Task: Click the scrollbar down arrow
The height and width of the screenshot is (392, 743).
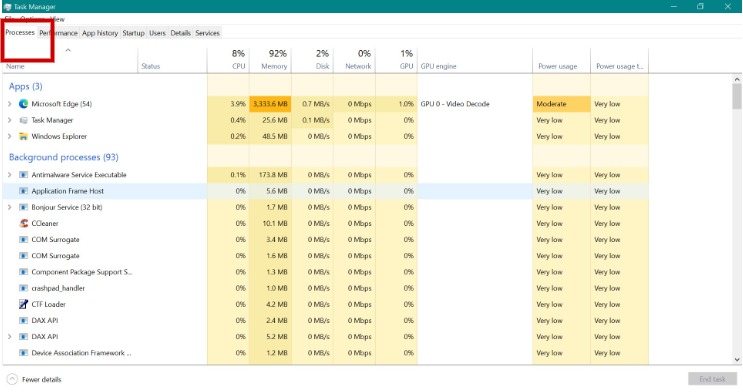Action: click(736, 360)
